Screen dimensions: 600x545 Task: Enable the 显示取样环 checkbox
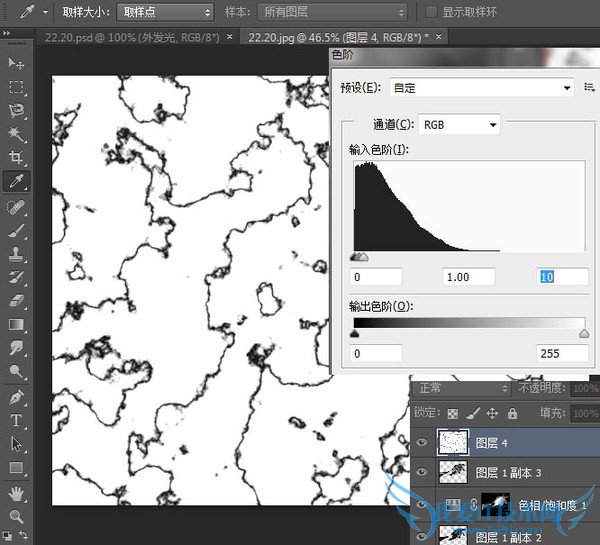click(x=432, y=12)
